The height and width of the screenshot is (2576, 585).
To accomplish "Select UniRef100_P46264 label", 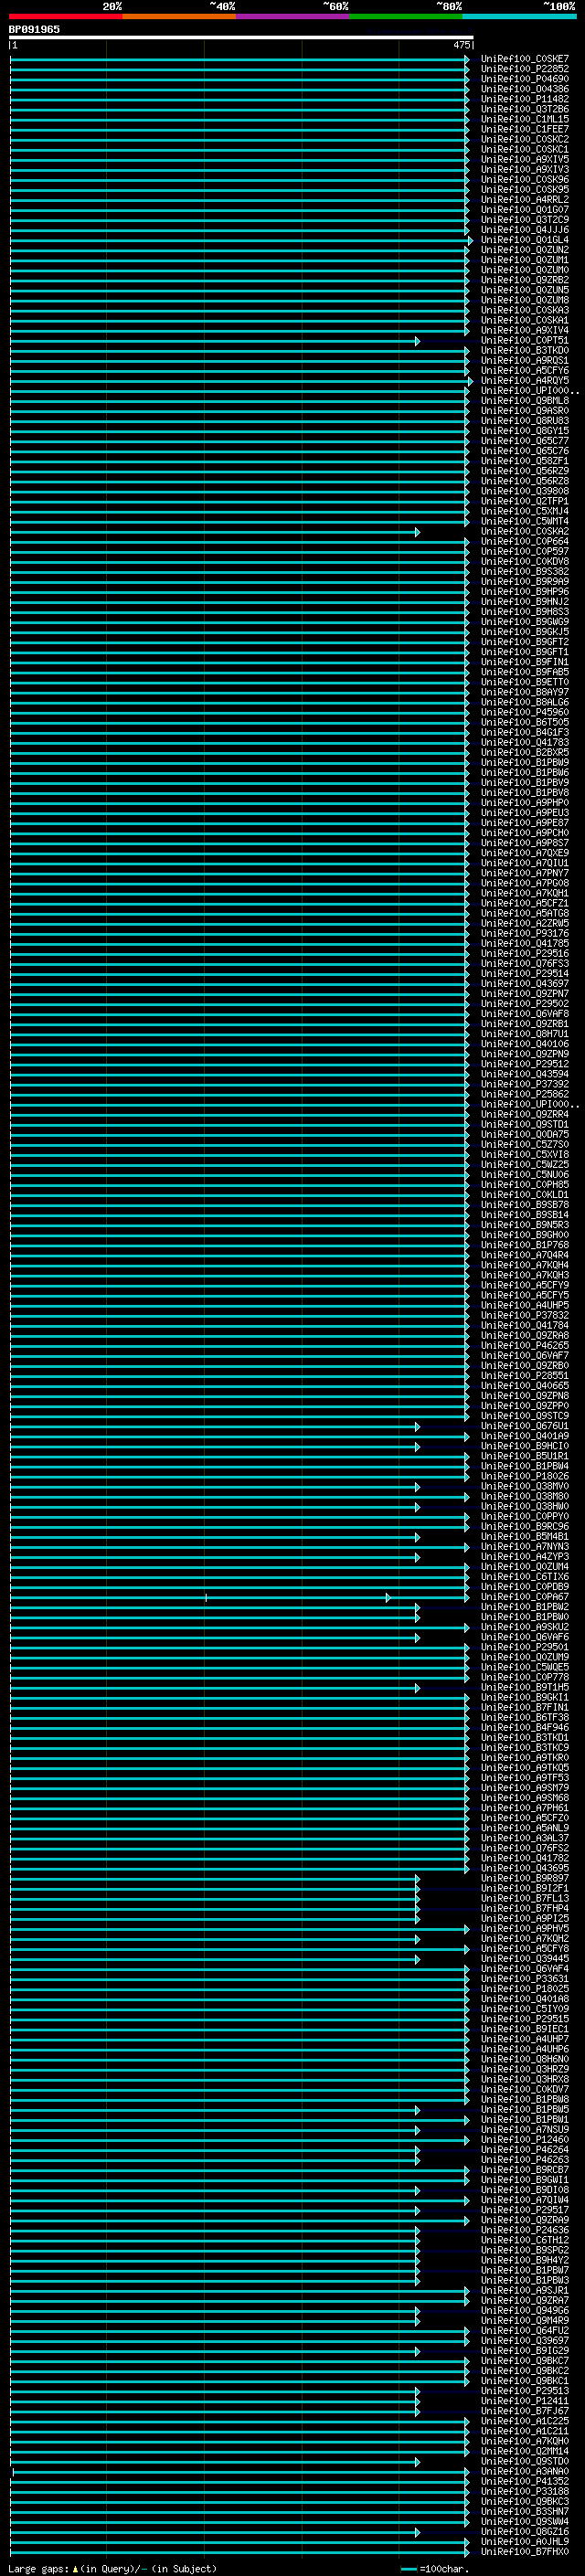I will click(525, 2150).
